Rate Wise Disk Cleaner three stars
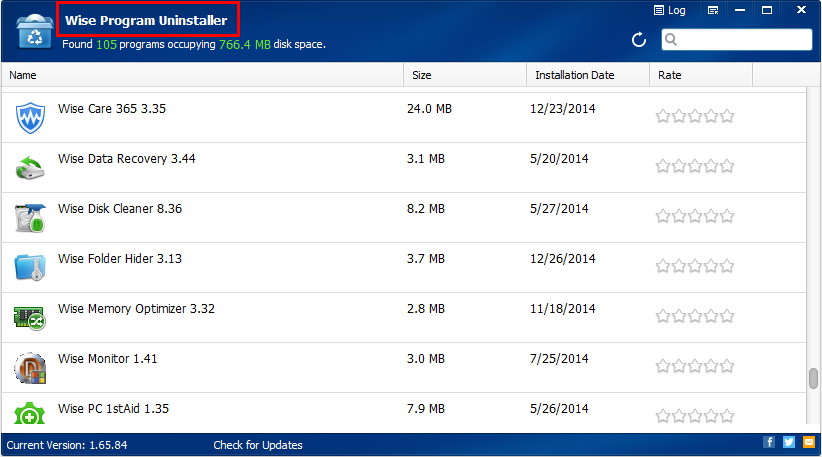822x457 pixels. point(695,216)
